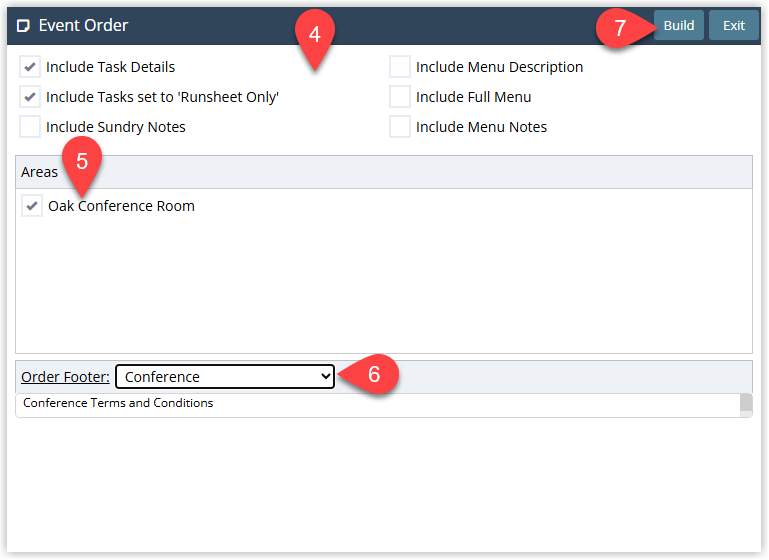Viewport: 769px width, 560px height.
Task: Toggle Include Tasks set to 'Runsheet Only'
Action: [30, 97]
